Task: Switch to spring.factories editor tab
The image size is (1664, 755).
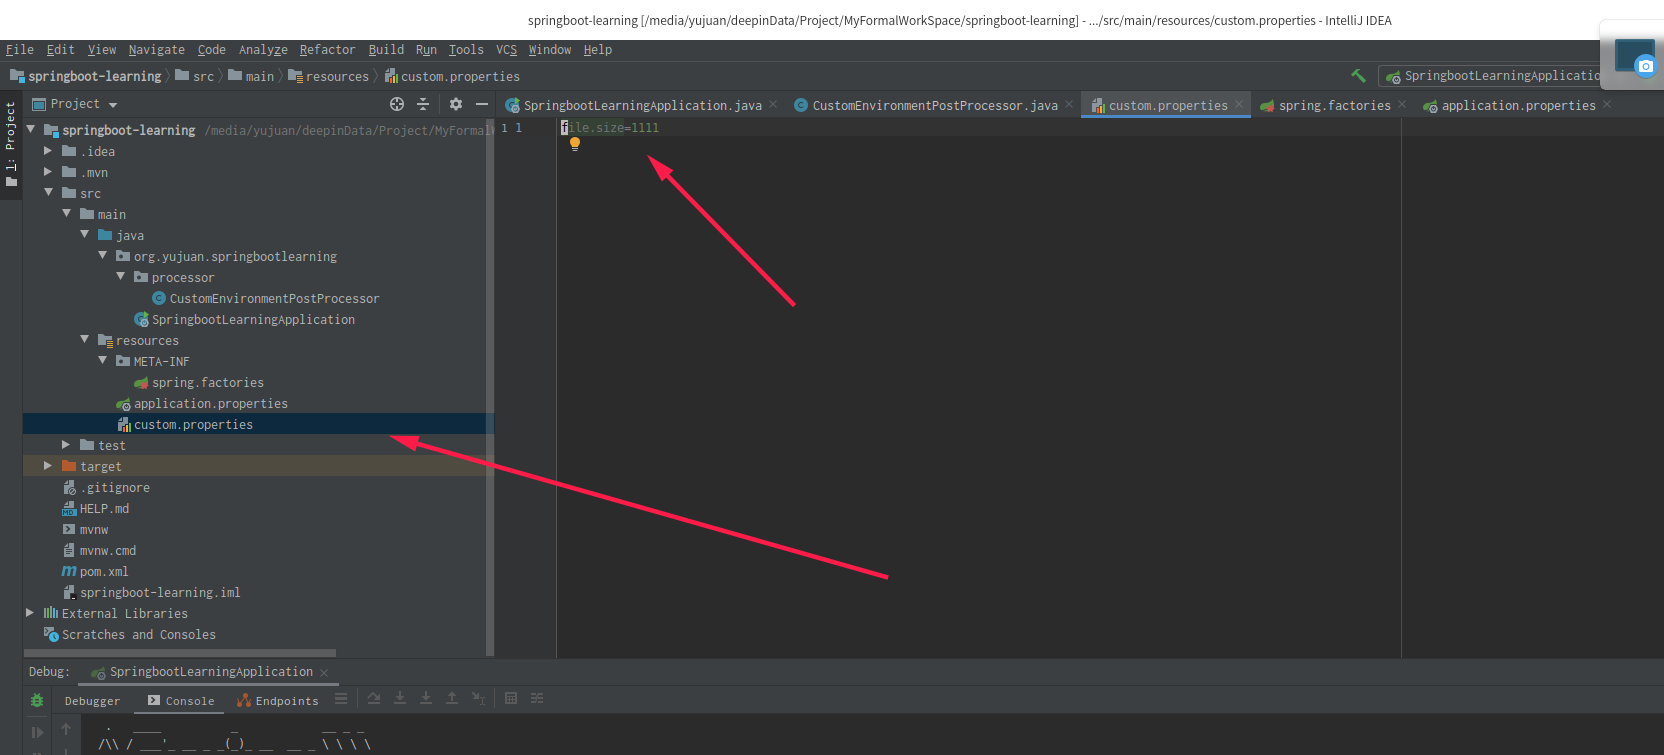Action: click(1334, 105)
